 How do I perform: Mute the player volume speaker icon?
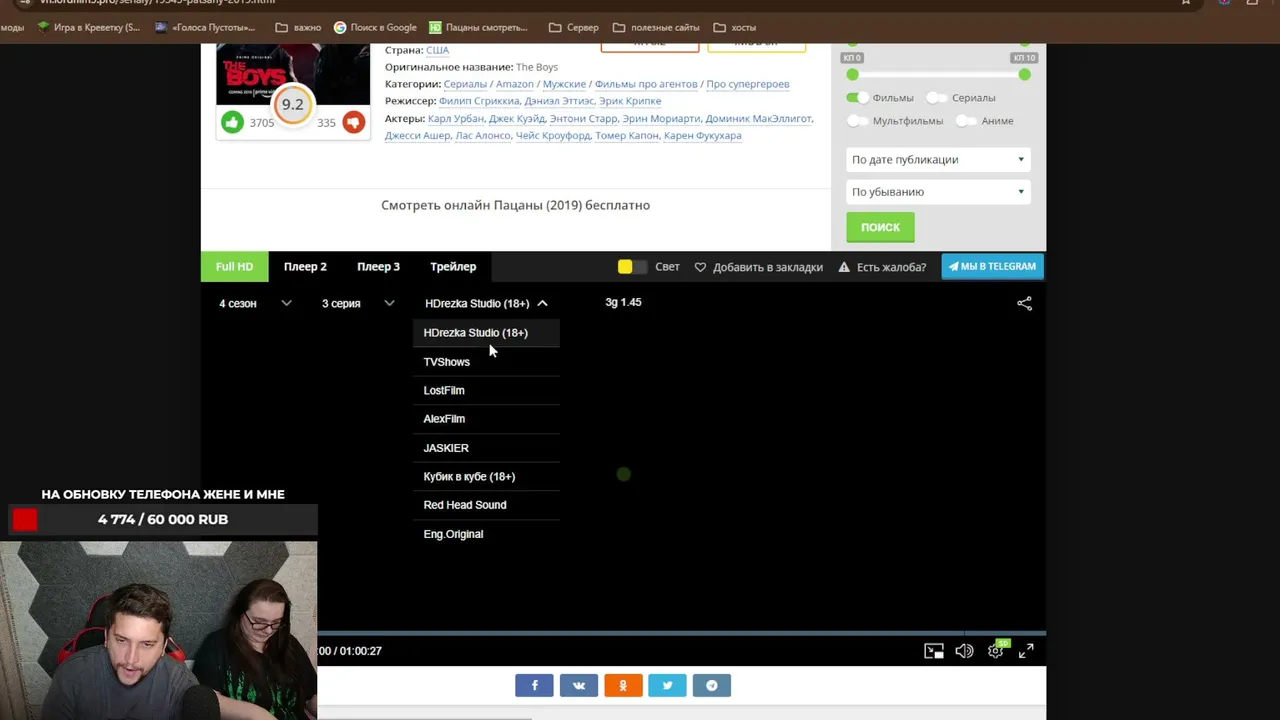(x=964, y=651)
